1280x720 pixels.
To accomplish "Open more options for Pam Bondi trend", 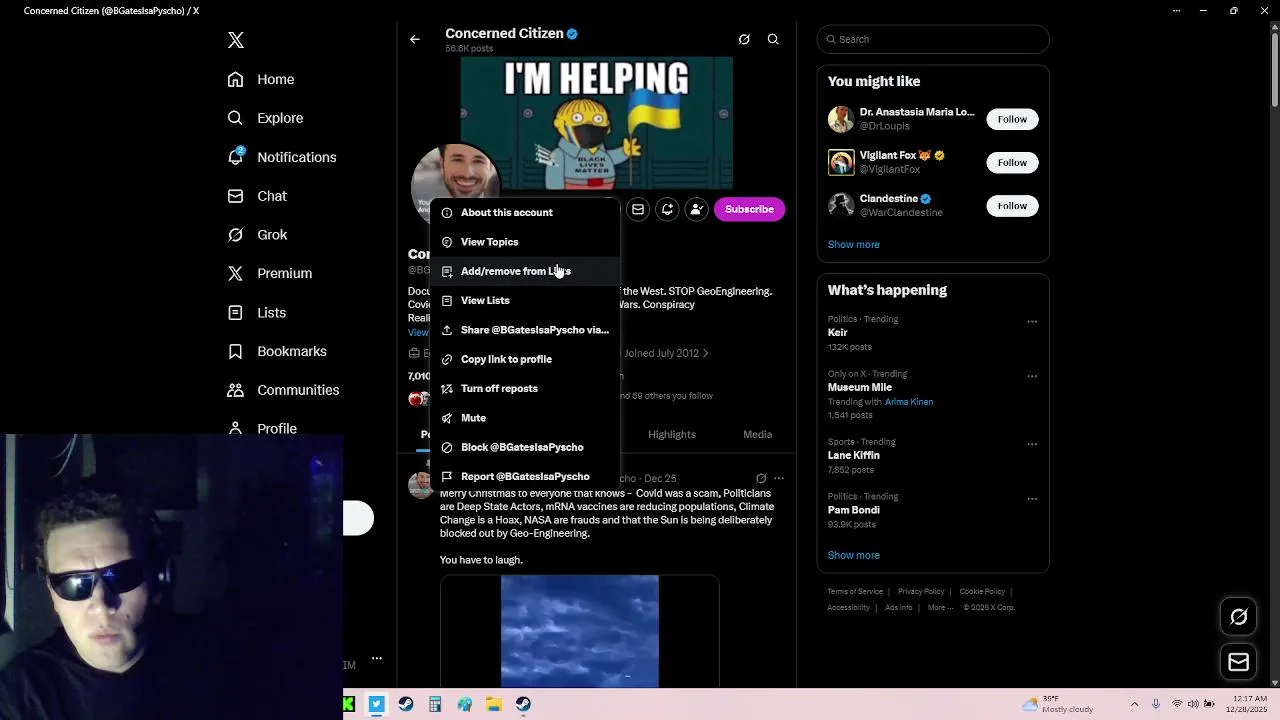I will pos(1032,499).
